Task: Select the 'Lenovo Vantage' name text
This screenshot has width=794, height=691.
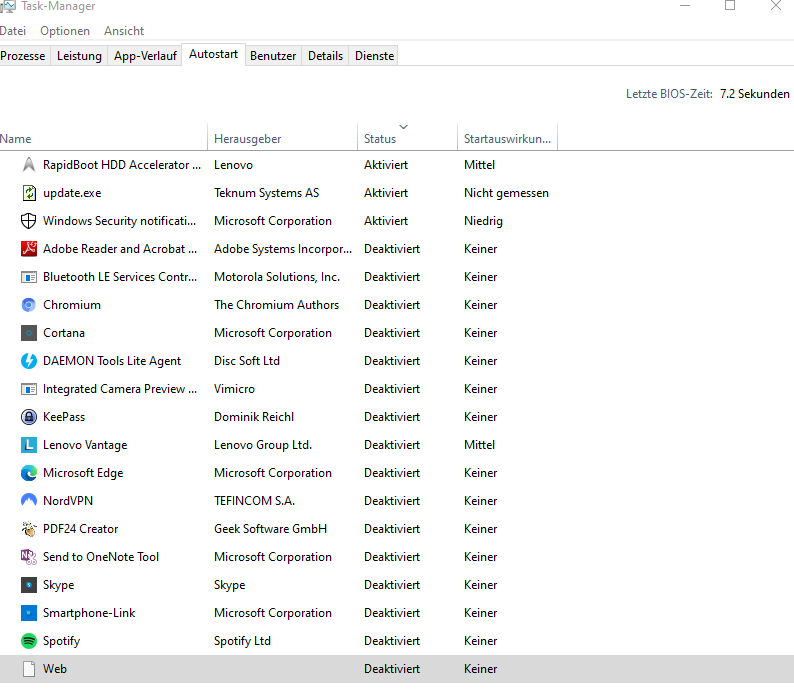Action: pos(85,445)
